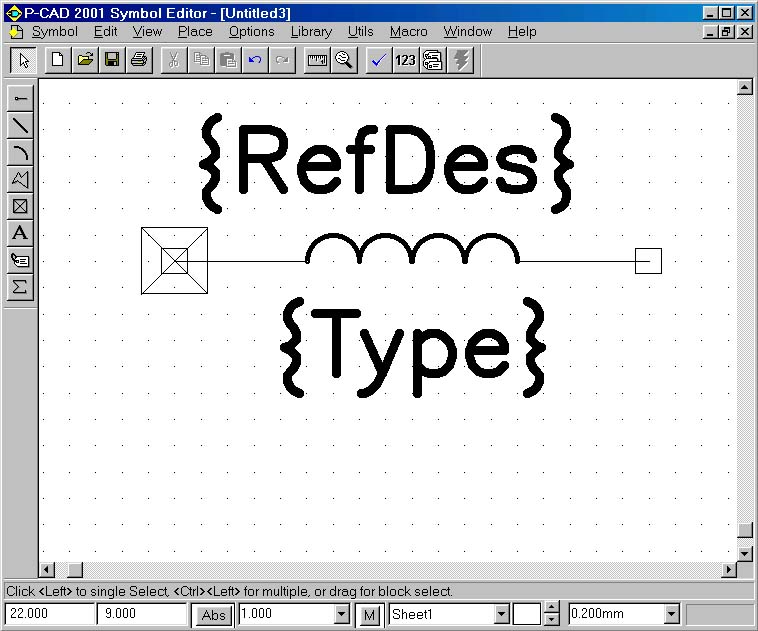Open the Edit menu
758x631 pixels.
tap(105, 32)
